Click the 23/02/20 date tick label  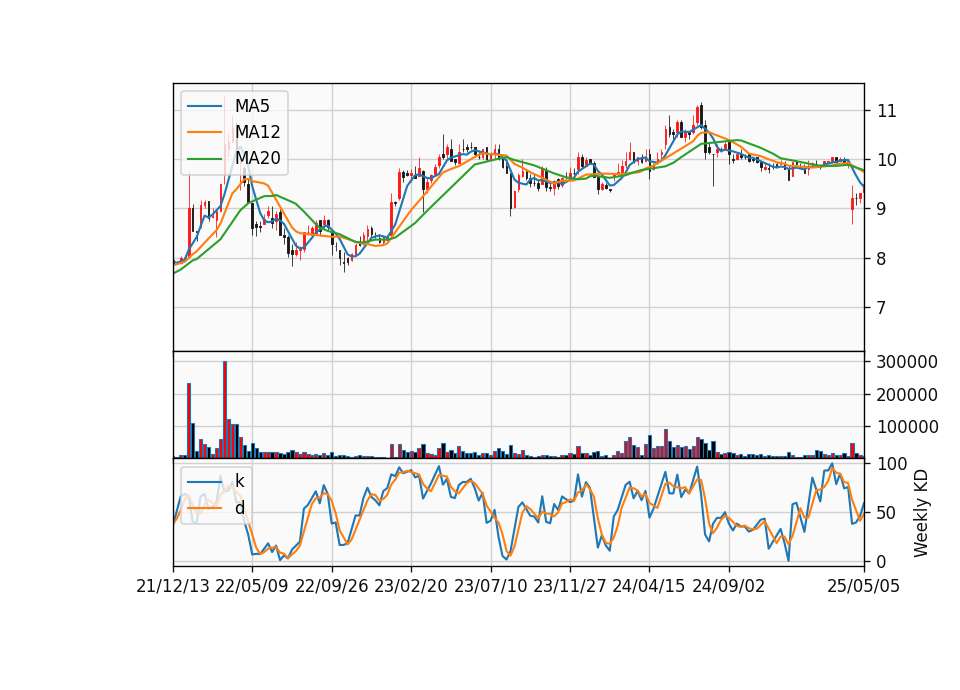coord(411,587)
